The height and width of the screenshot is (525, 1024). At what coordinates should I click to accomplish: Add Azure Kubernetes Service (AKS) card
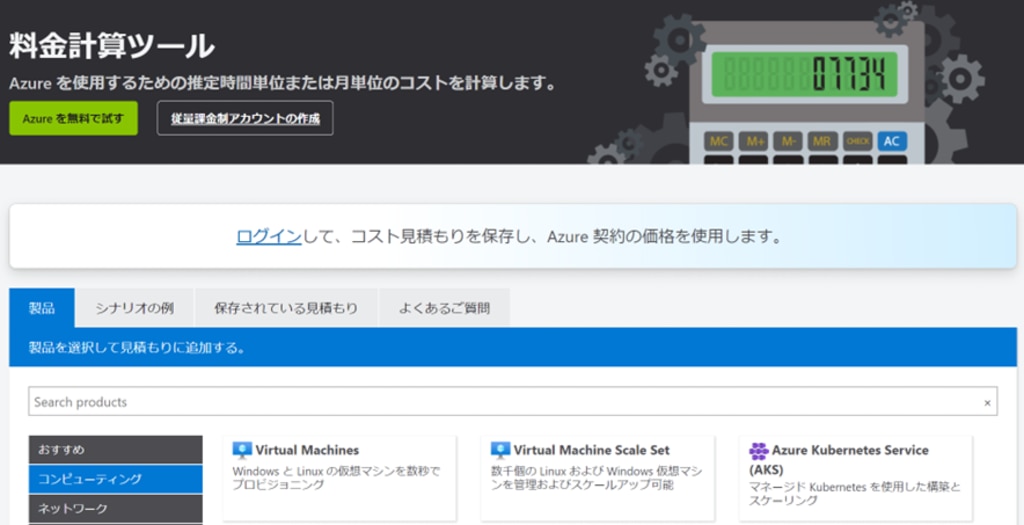(x=856, y=479)
